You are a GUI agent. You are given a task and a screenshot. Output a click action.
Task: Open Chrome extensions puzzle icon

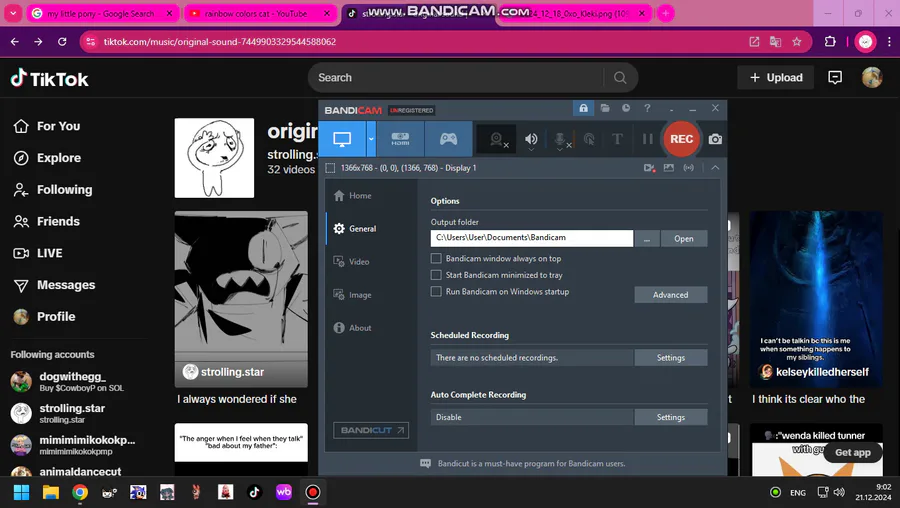[830, 41]
